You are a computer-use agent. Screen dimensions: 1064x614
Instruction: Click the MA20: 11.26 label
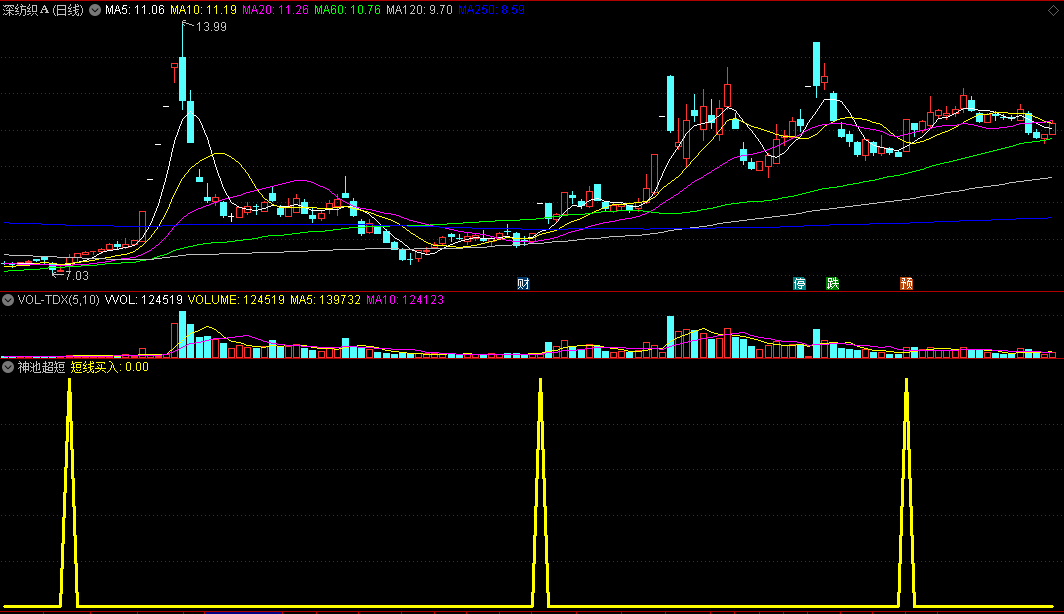coord(275,10)
